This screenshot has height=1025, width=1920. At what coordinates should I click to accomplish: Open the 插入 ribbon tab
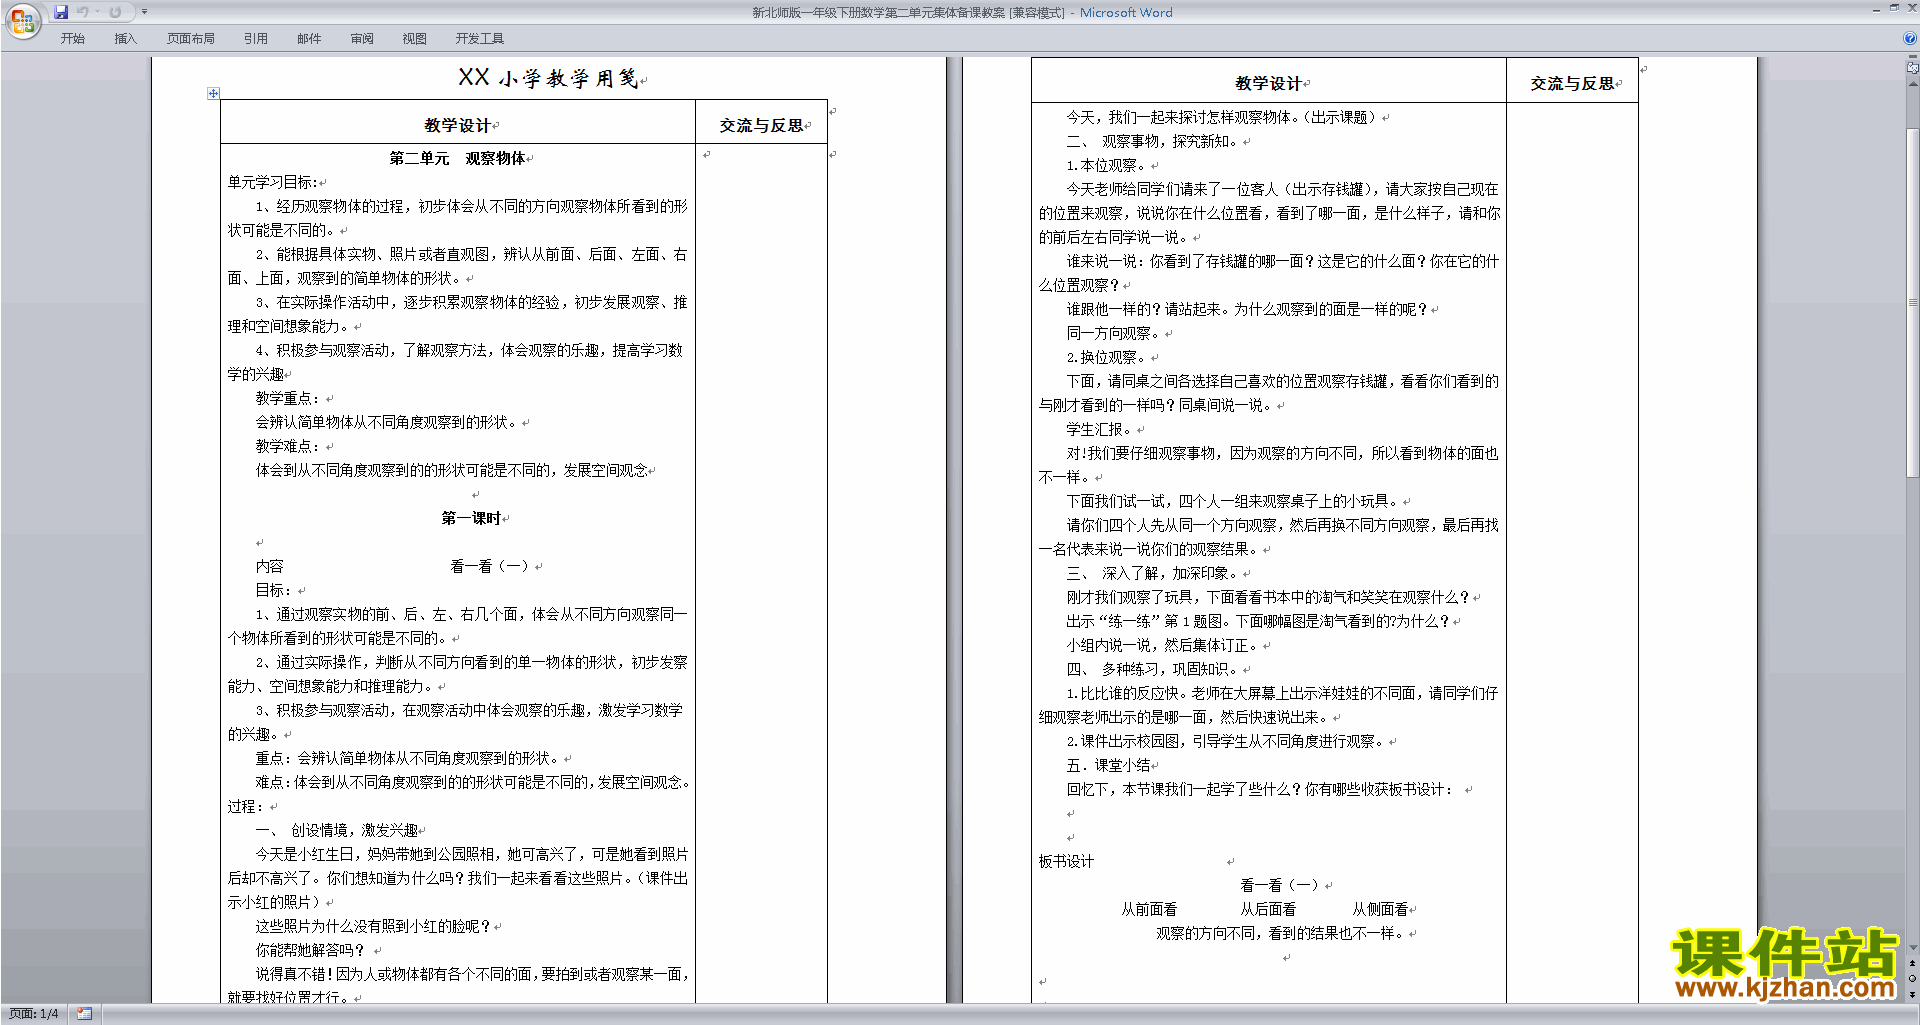(x=125, y=39)
